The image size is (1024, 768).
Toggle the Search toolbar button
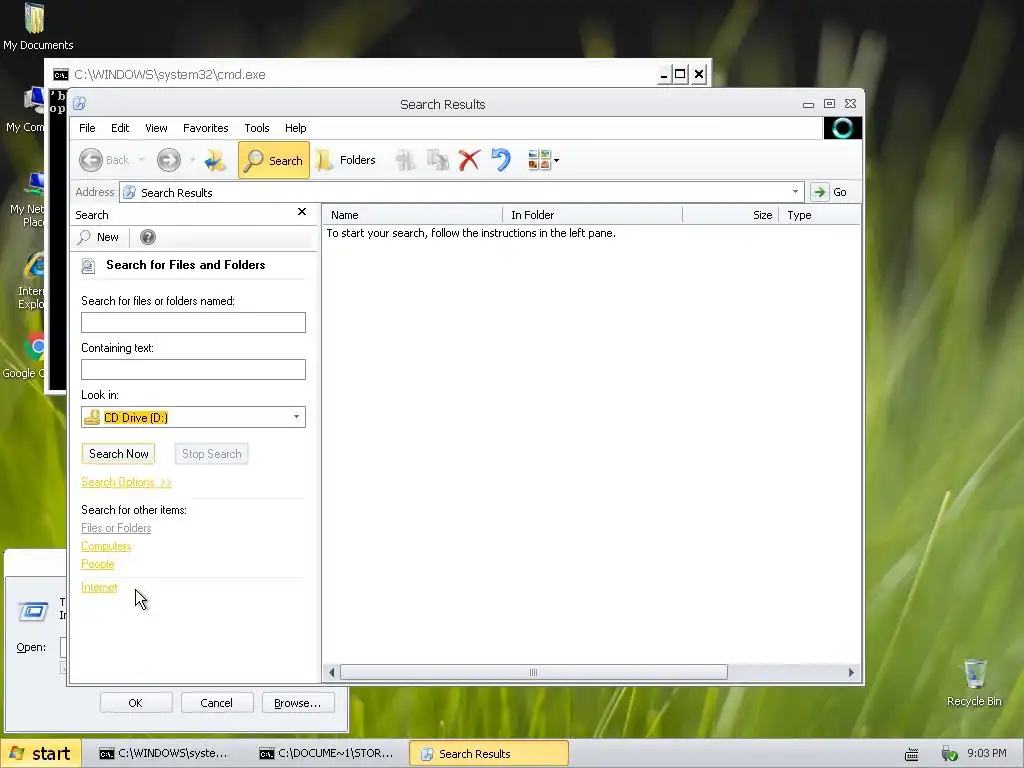click(x=274, y=160)
